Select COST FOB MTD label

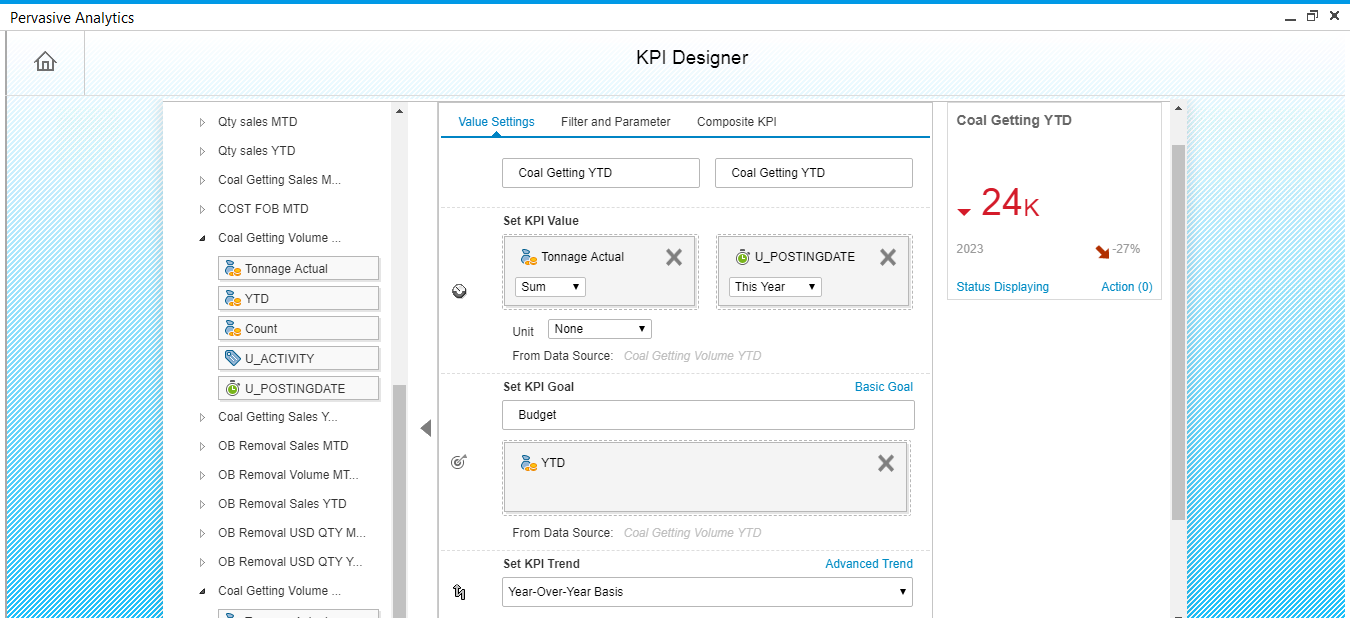coord(263,209)
